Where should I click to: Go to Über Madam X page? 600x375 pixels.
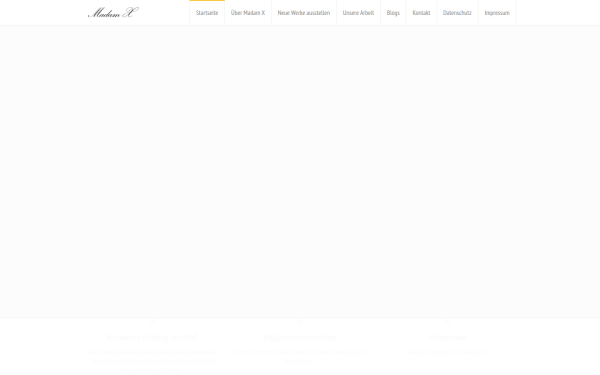pyautogui.click(x=248, y=13)
